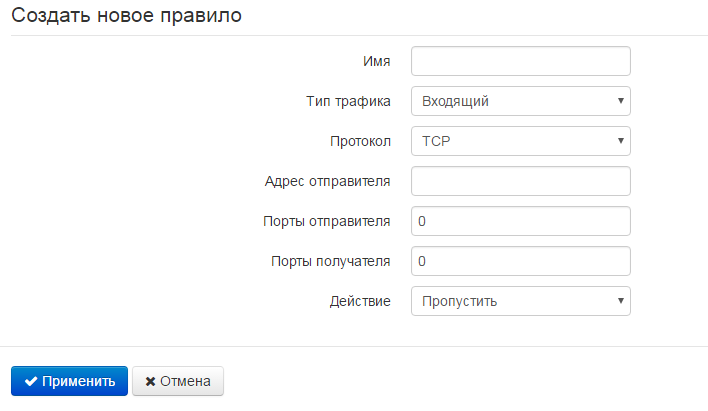The height and width of the screenshot is (411, 708).
Task: Expand the Протокол combo box showing TCP
Action: click(x=520, y=141)
